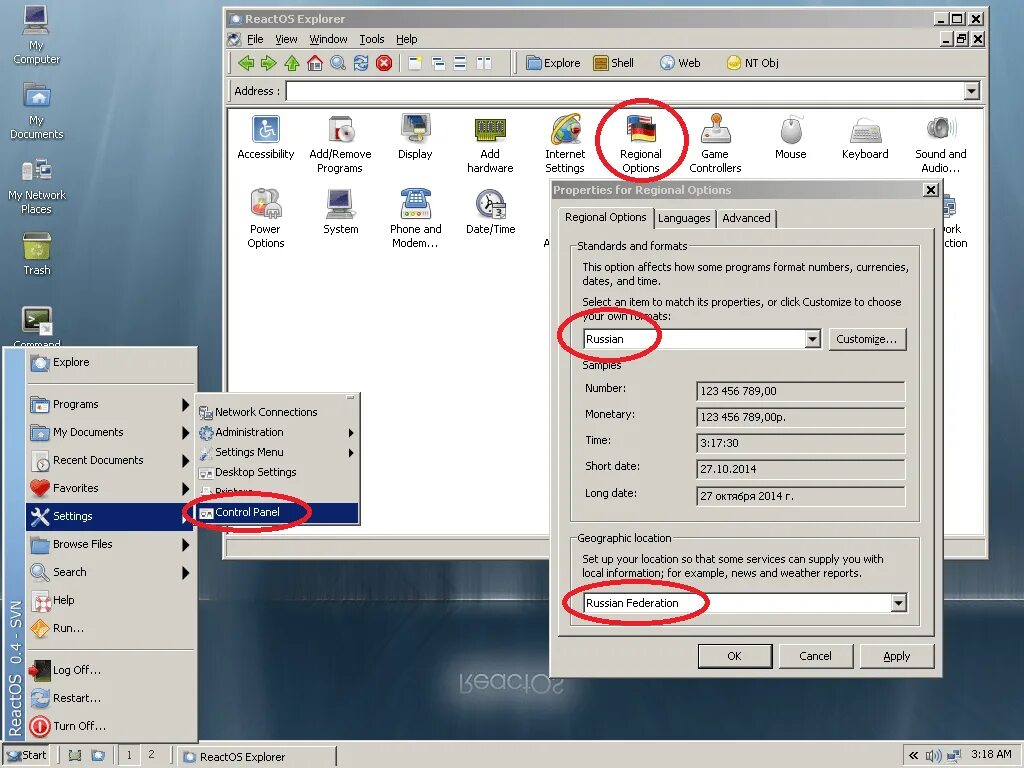Viewport: 1024px width, 768px height.
Task: Open My Network Places desktop icon
Action: tap(37, 187)
